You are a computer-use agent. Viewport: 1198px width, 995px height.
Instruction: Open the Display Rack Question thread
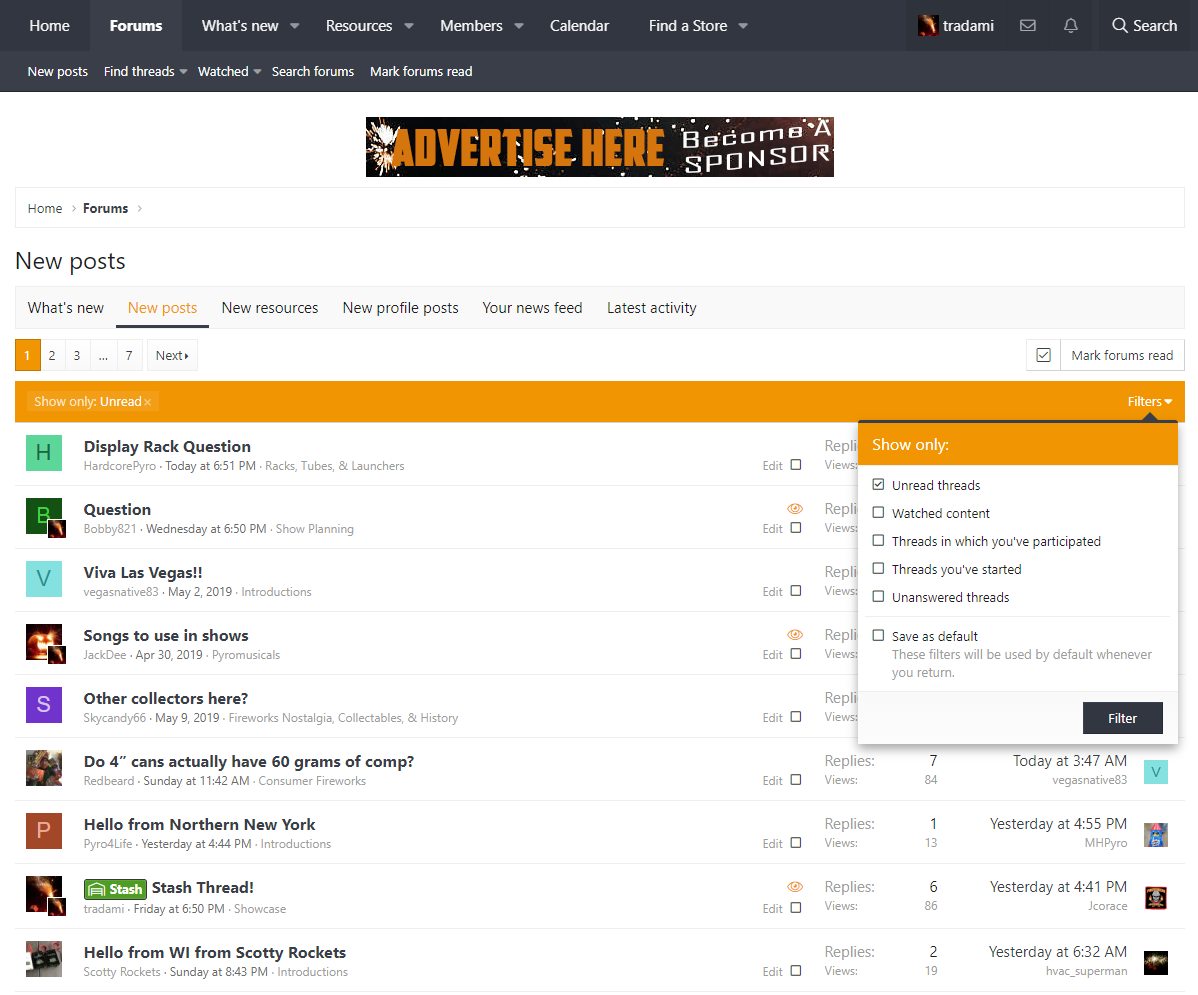pos(167,446)
